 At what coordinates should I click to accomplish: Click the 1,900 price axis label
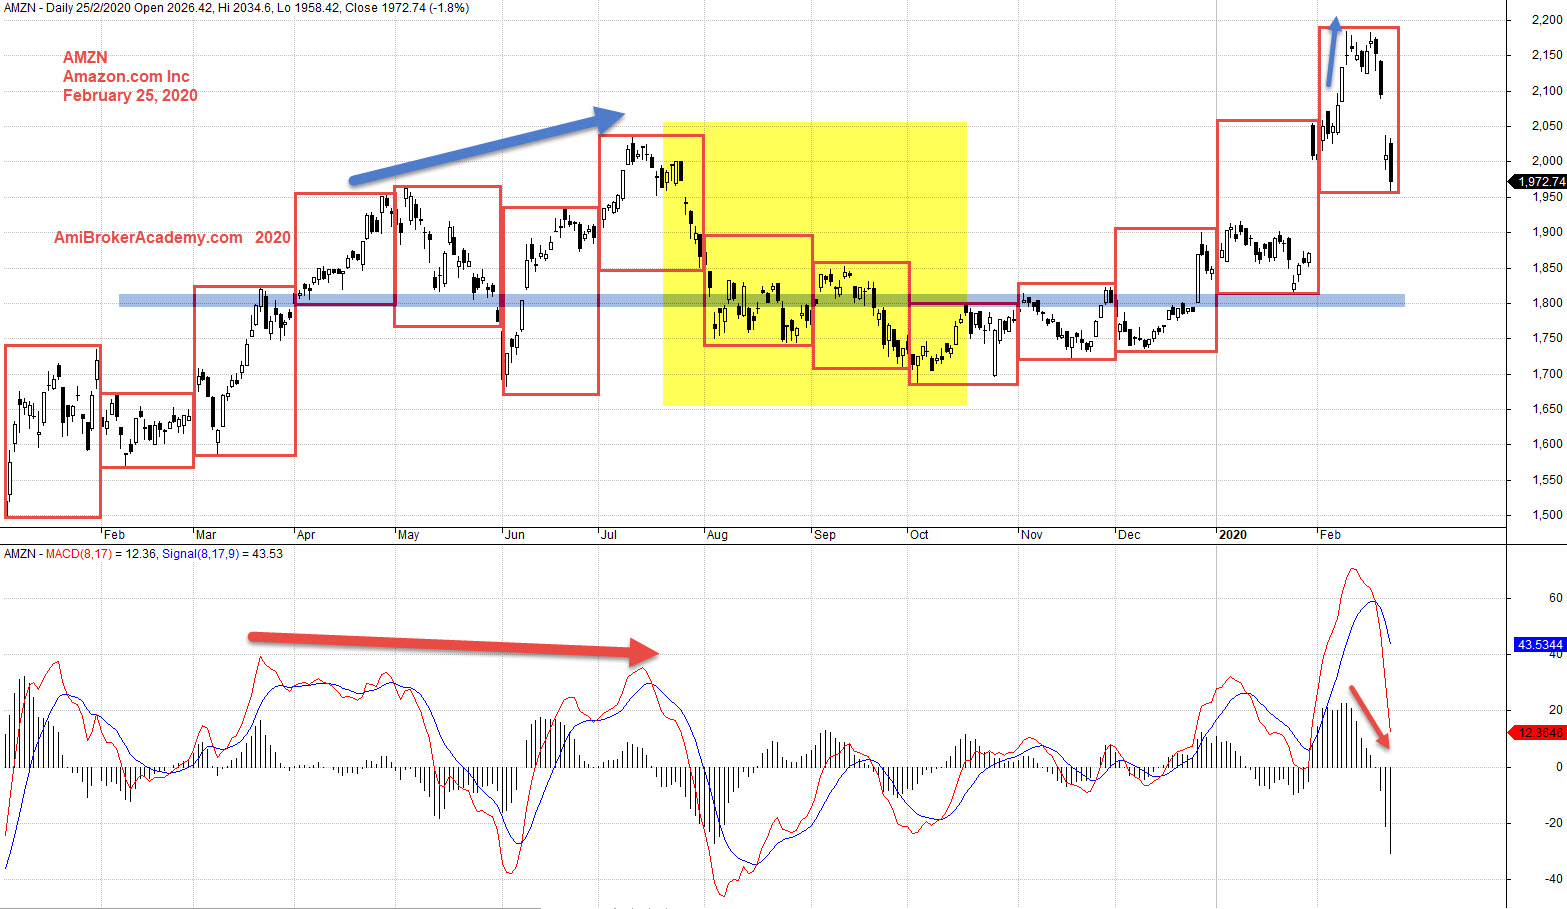(x=1547, y=232)
